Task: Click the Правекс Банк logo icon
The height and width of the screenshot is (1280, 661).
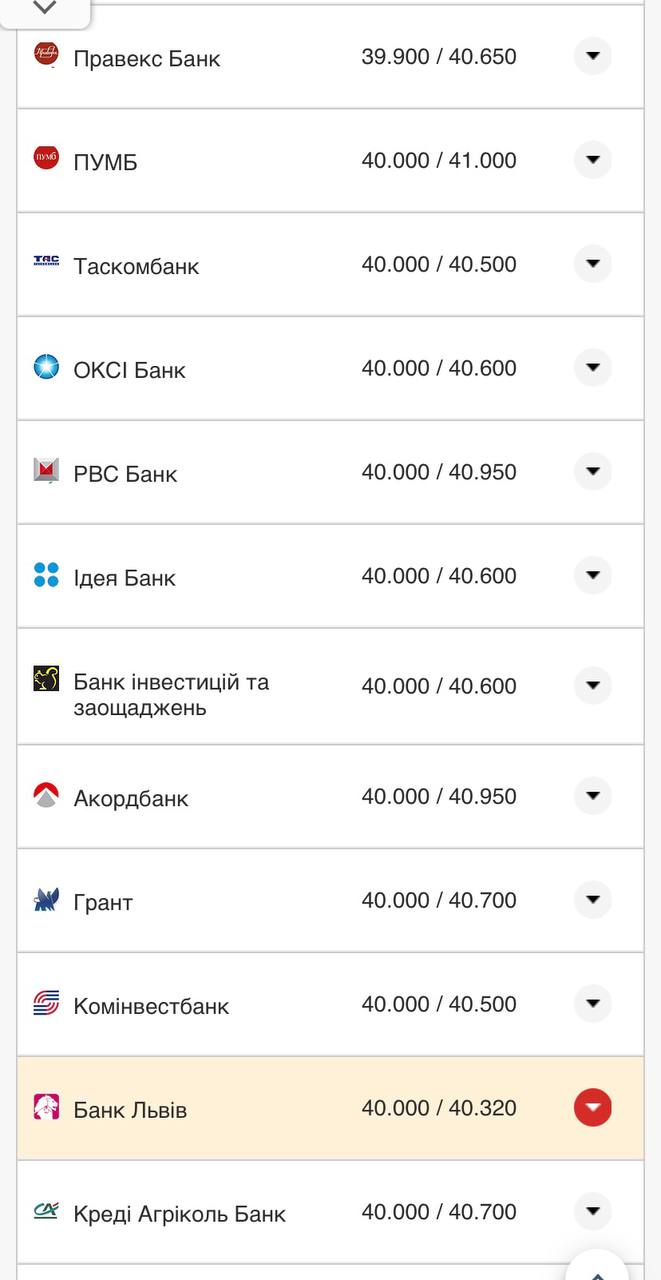Action: (46, 54)
